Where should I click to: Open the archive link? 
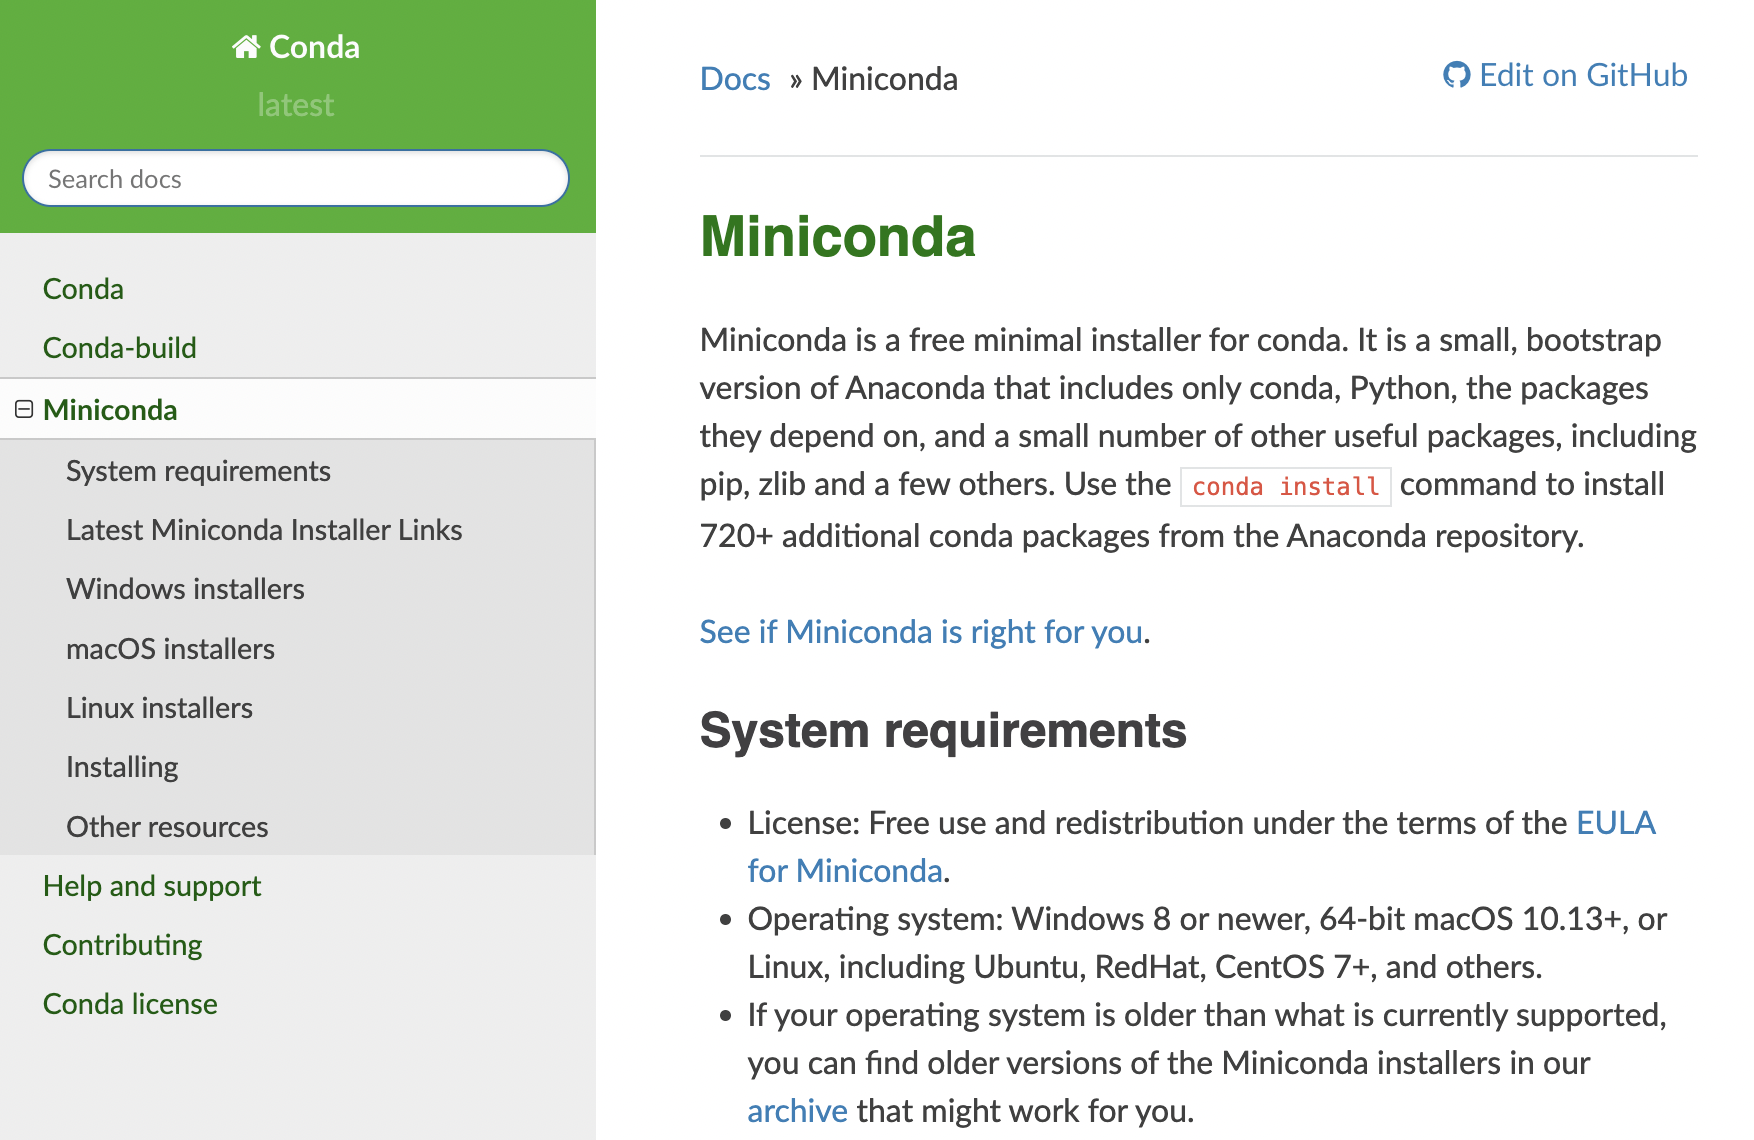797,1111
